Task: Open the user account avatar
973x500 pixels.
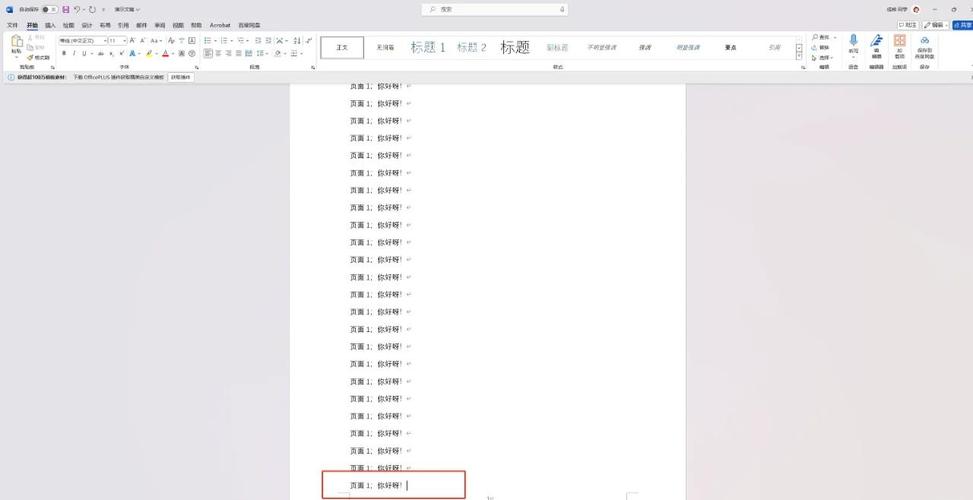Action: [917, 9]
